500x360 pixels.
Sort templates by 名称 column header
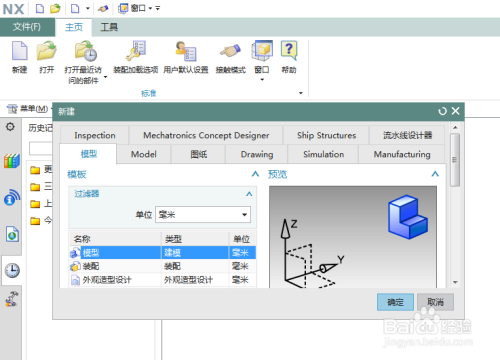pyautogui.click(x=115, y=239)
